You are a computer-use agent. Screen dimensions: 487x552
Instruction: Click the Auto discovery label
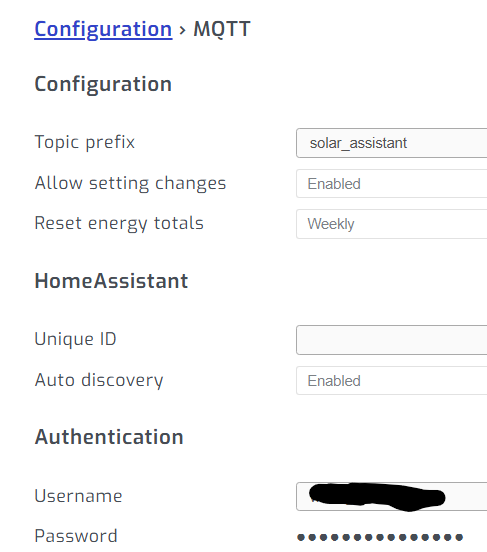point(99,380)
